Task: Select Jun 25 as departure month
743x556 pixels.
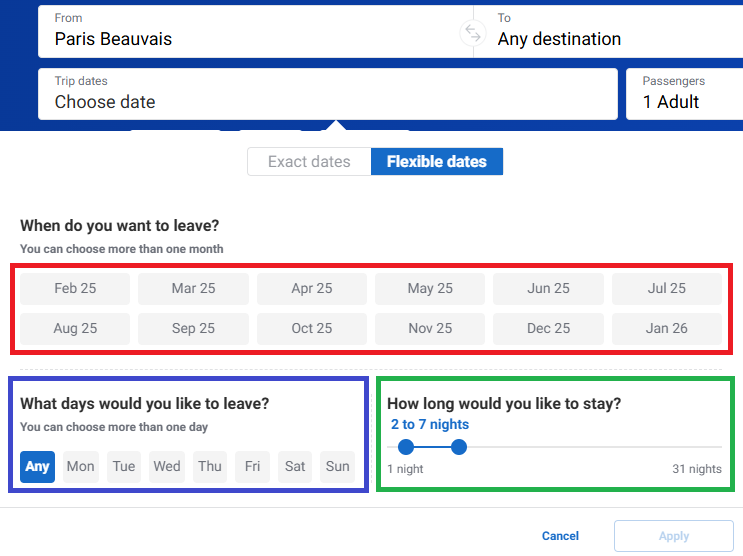Action: coord(548,288)
